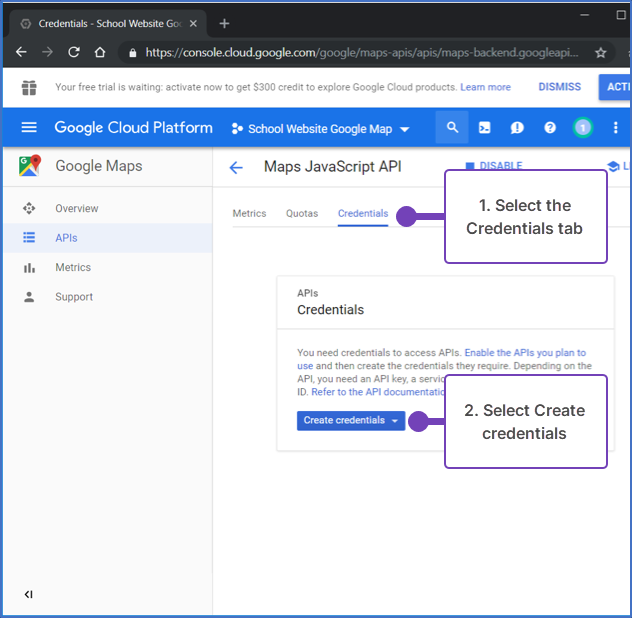Open the hamburger navigation menu
This screenshot has width=632, height=618.
click(29, 128)
